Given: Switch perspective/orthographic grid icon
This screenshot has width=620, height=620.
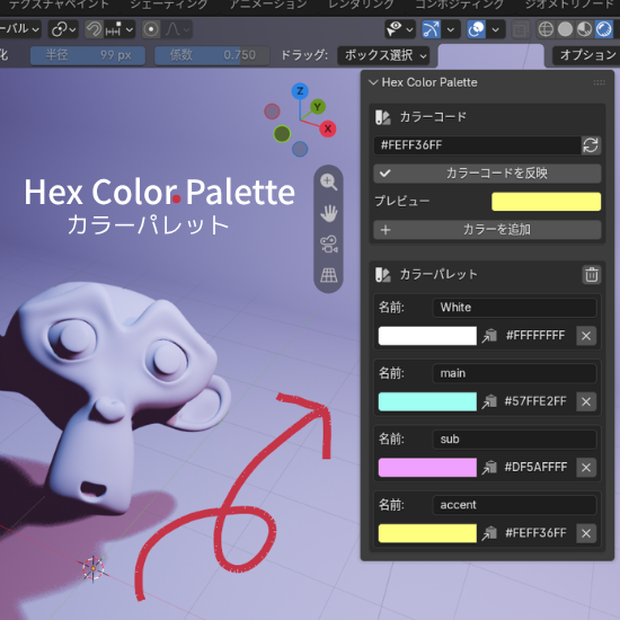Looking at the screenshot, I should coord(329,275).
